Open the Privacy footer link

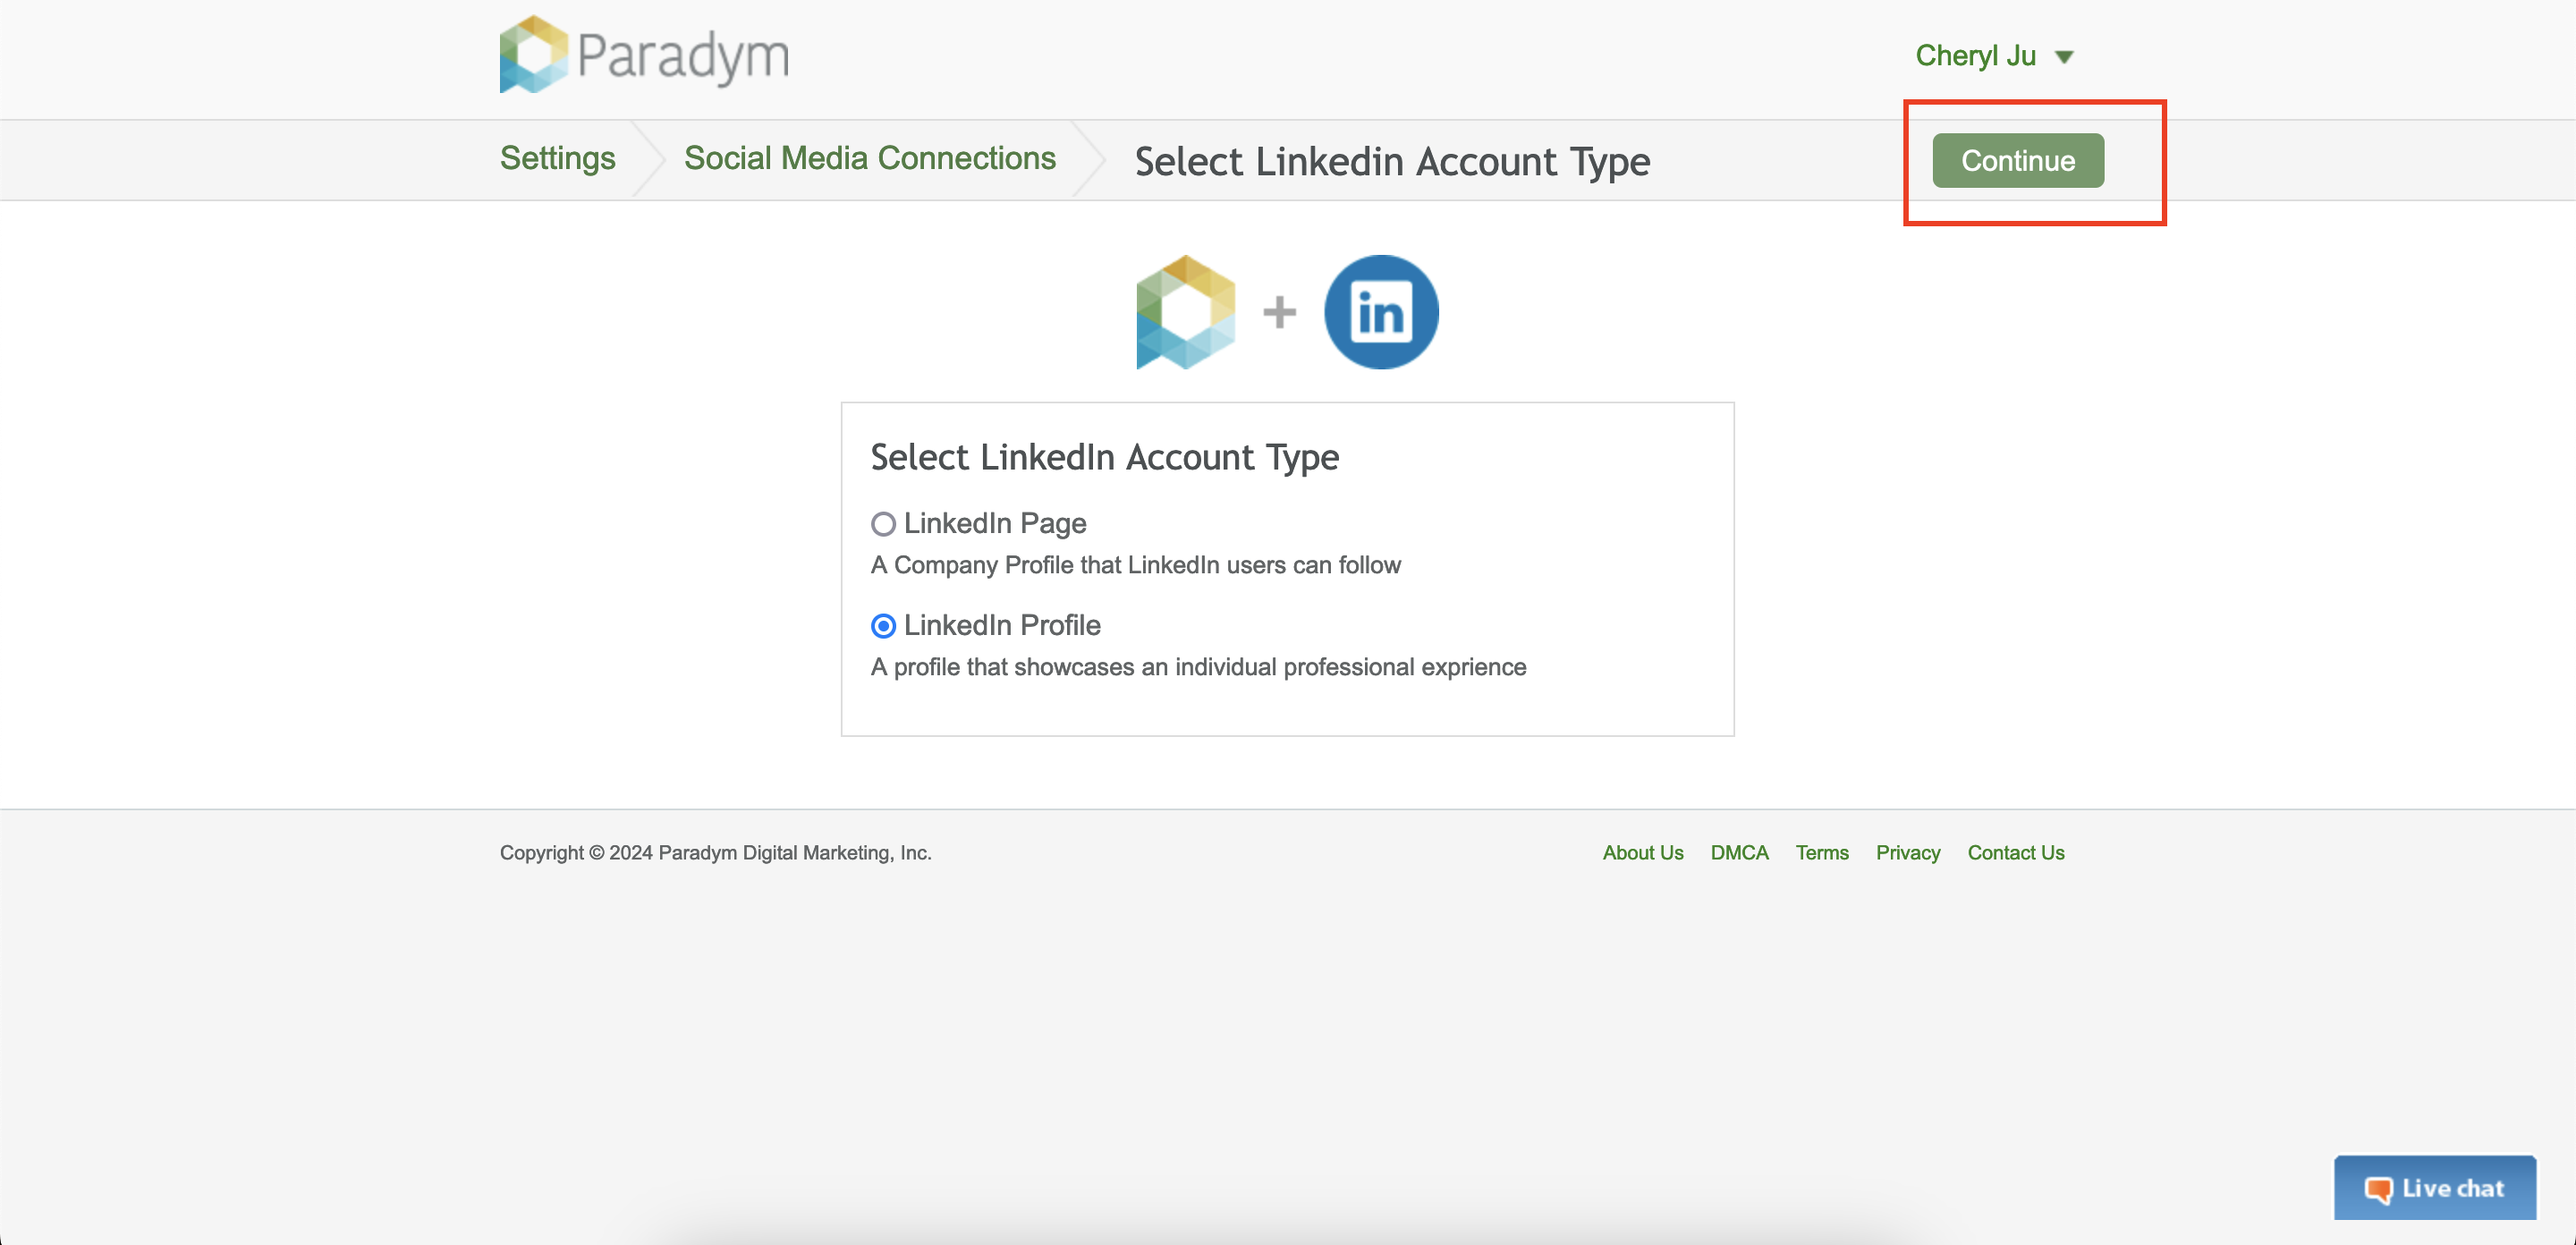click(x=1907, y=852)
